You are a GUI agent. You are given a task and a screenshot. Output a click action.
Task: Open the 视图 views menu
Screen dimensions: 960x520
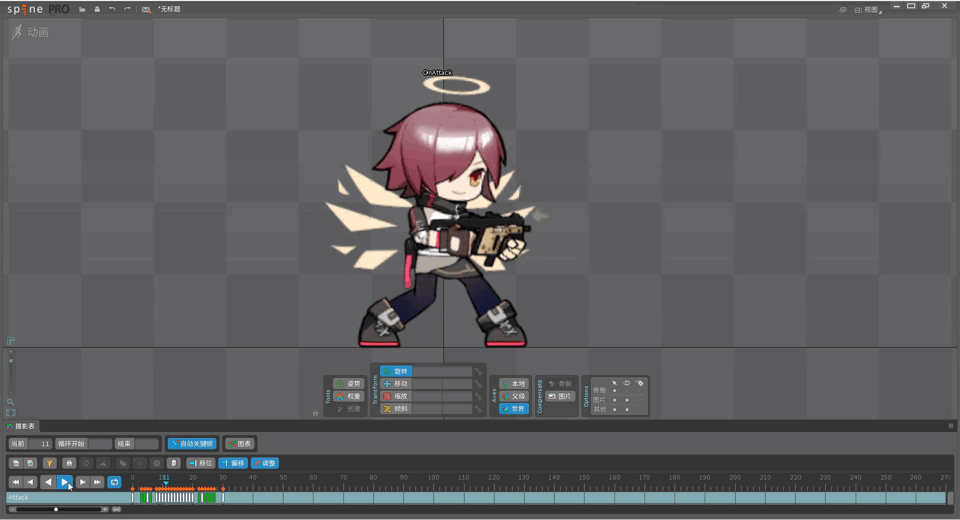(869, 10)
